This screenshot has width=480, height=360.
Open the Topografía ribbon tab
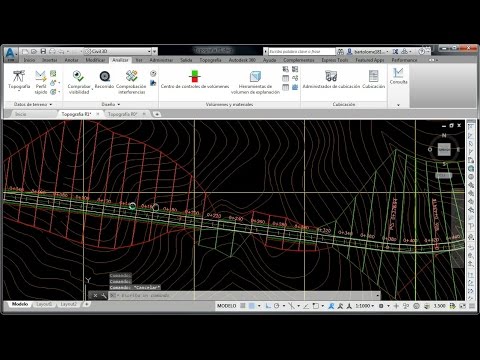point(211,60)
